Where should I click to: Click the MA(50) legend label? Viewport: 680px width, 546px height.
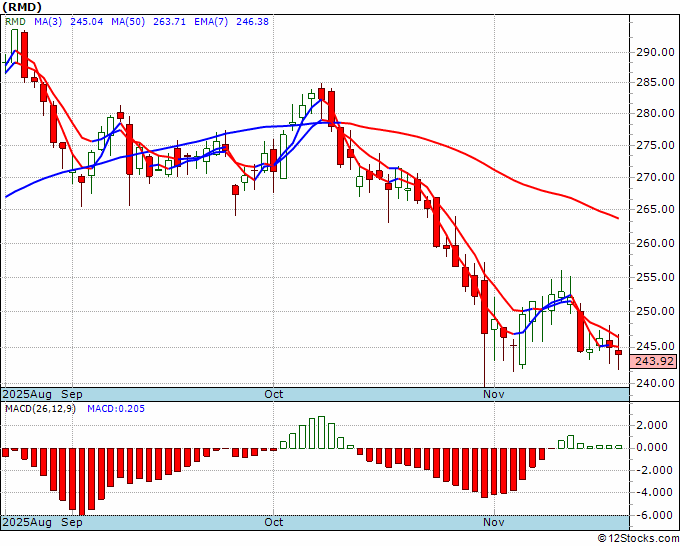[128, 22]
